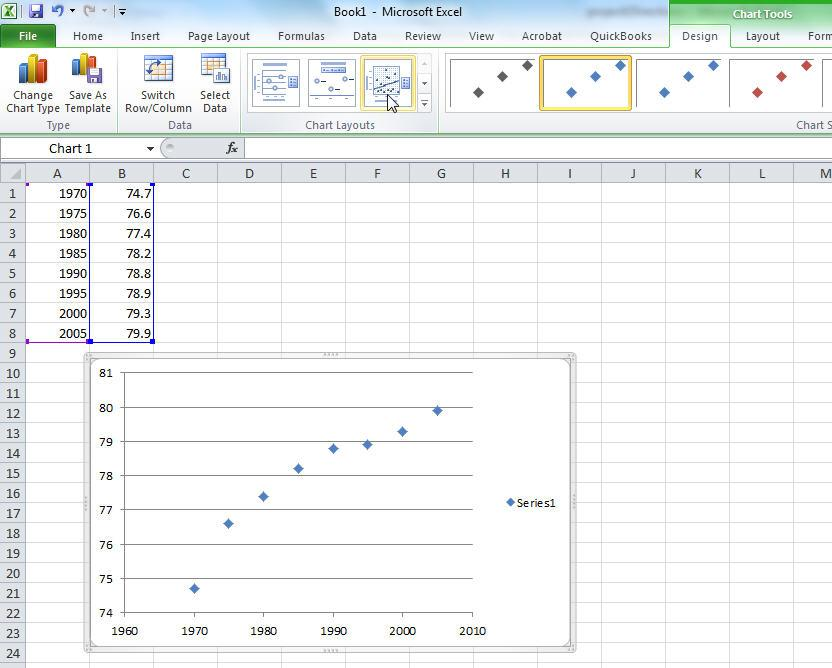This screenshot has height=668, width=832.
Task: Open the Formulas ribbon tab
Action: pos(301,36)
